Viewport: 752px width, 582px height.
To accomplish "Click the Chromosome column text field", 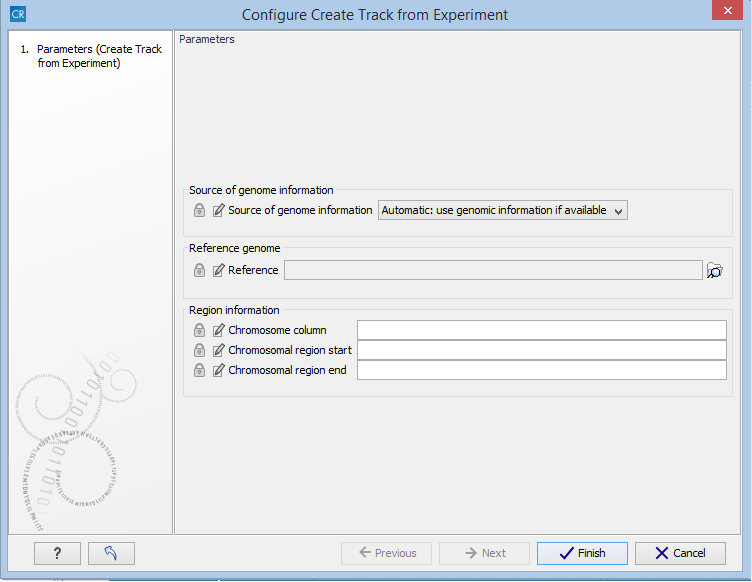I will pos(542,330).
